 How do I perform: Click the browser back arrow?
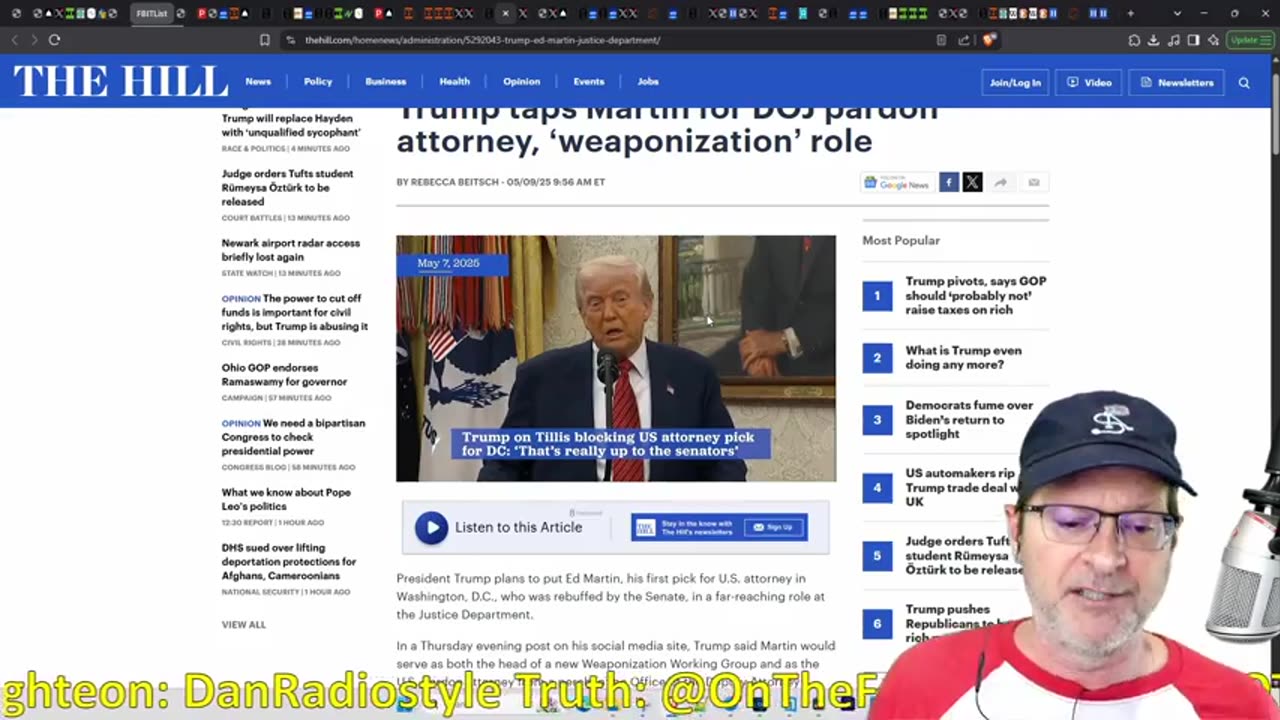pos(14,40)
